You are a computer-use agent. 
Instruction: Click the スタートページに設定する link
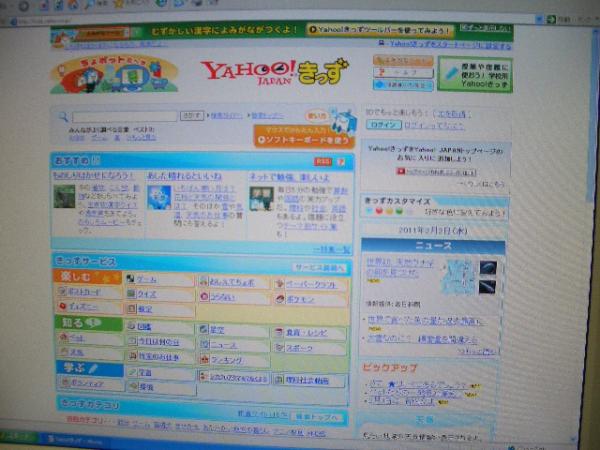click(450, 44)
